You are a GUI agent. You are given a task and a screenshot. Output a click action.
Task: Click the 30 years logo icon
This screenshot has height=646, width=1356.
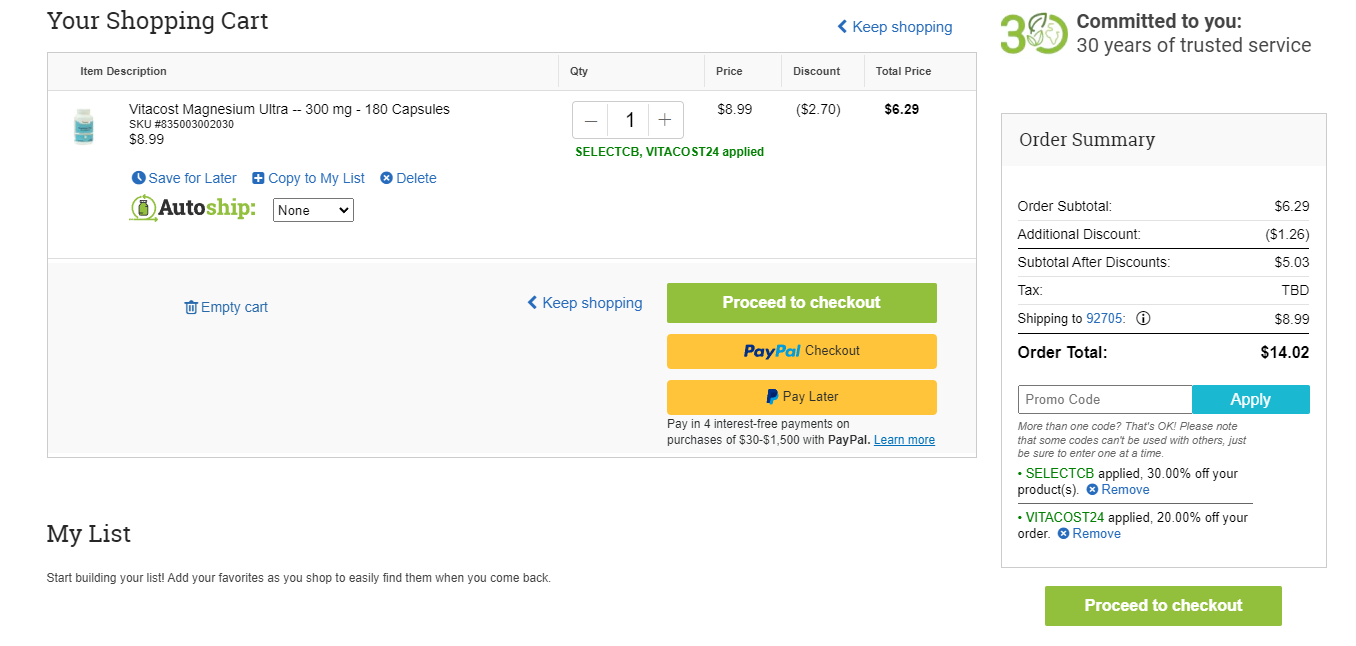(1034, 33)
